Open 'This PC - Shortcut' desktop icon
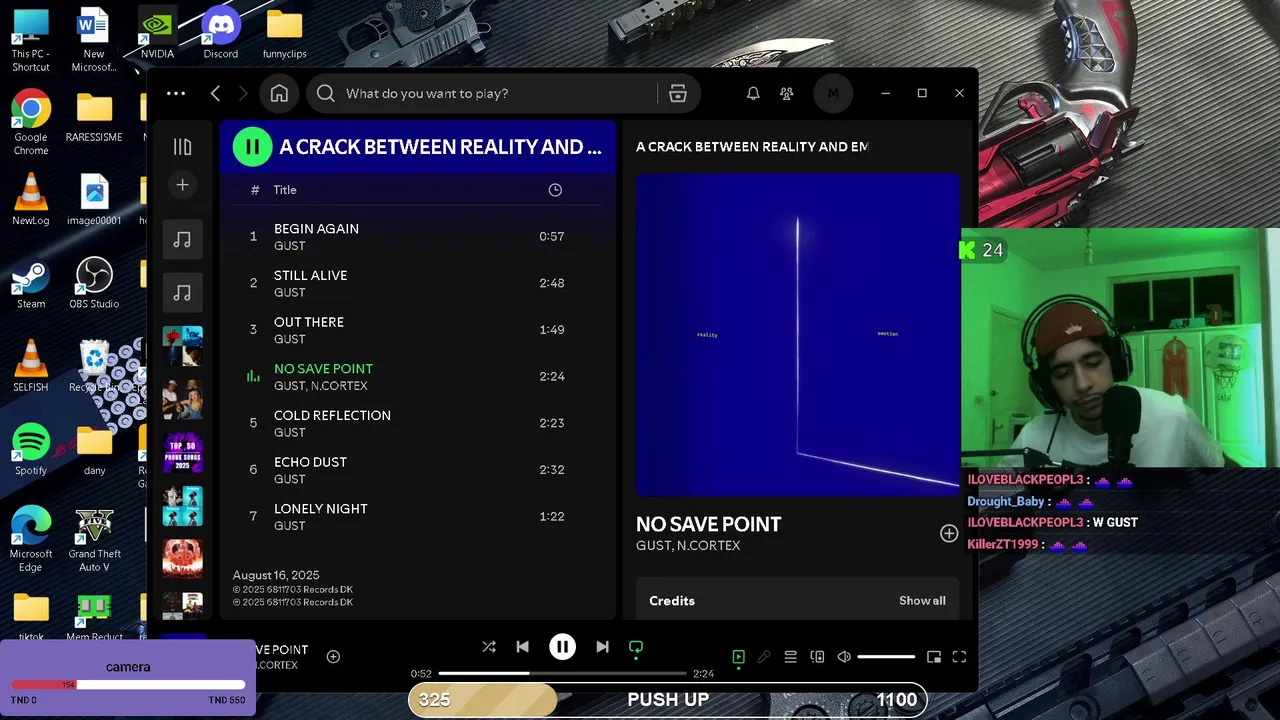1280x720 pixels. (x=31, y=40)
